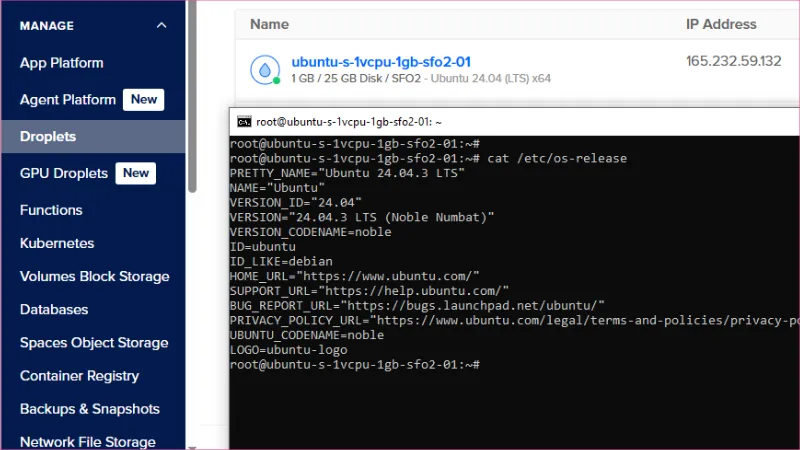The height and width of the screenshot is (450, 800).
Task: Click the sidebar vertical scrollbar
Action: [192, 97]
